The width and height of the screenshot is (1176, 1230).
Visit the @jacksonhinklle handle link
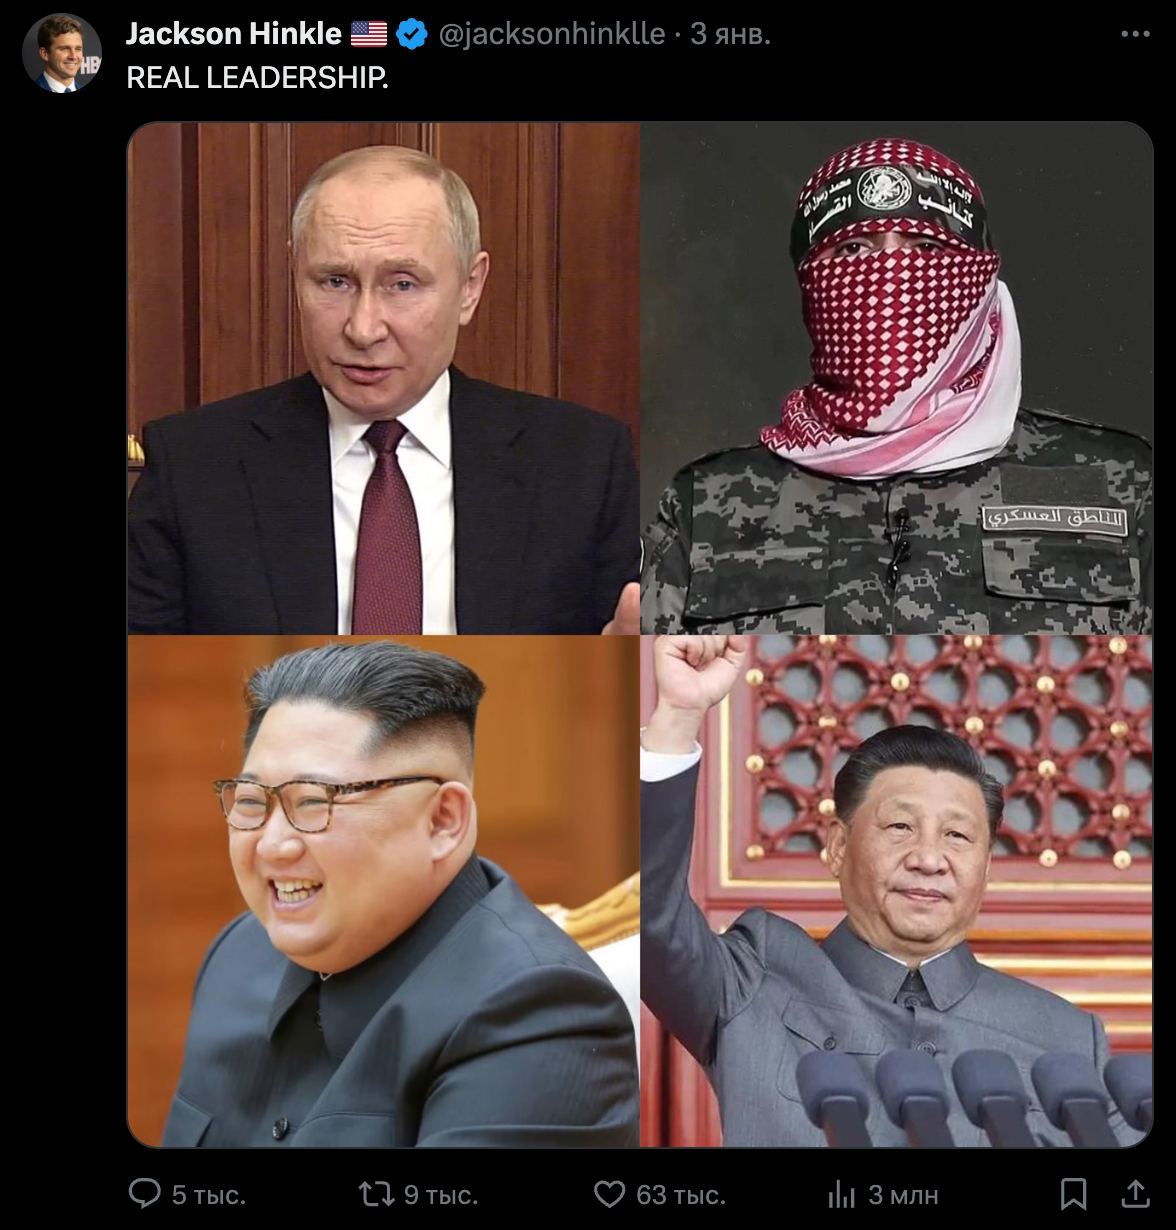point(552,34)
